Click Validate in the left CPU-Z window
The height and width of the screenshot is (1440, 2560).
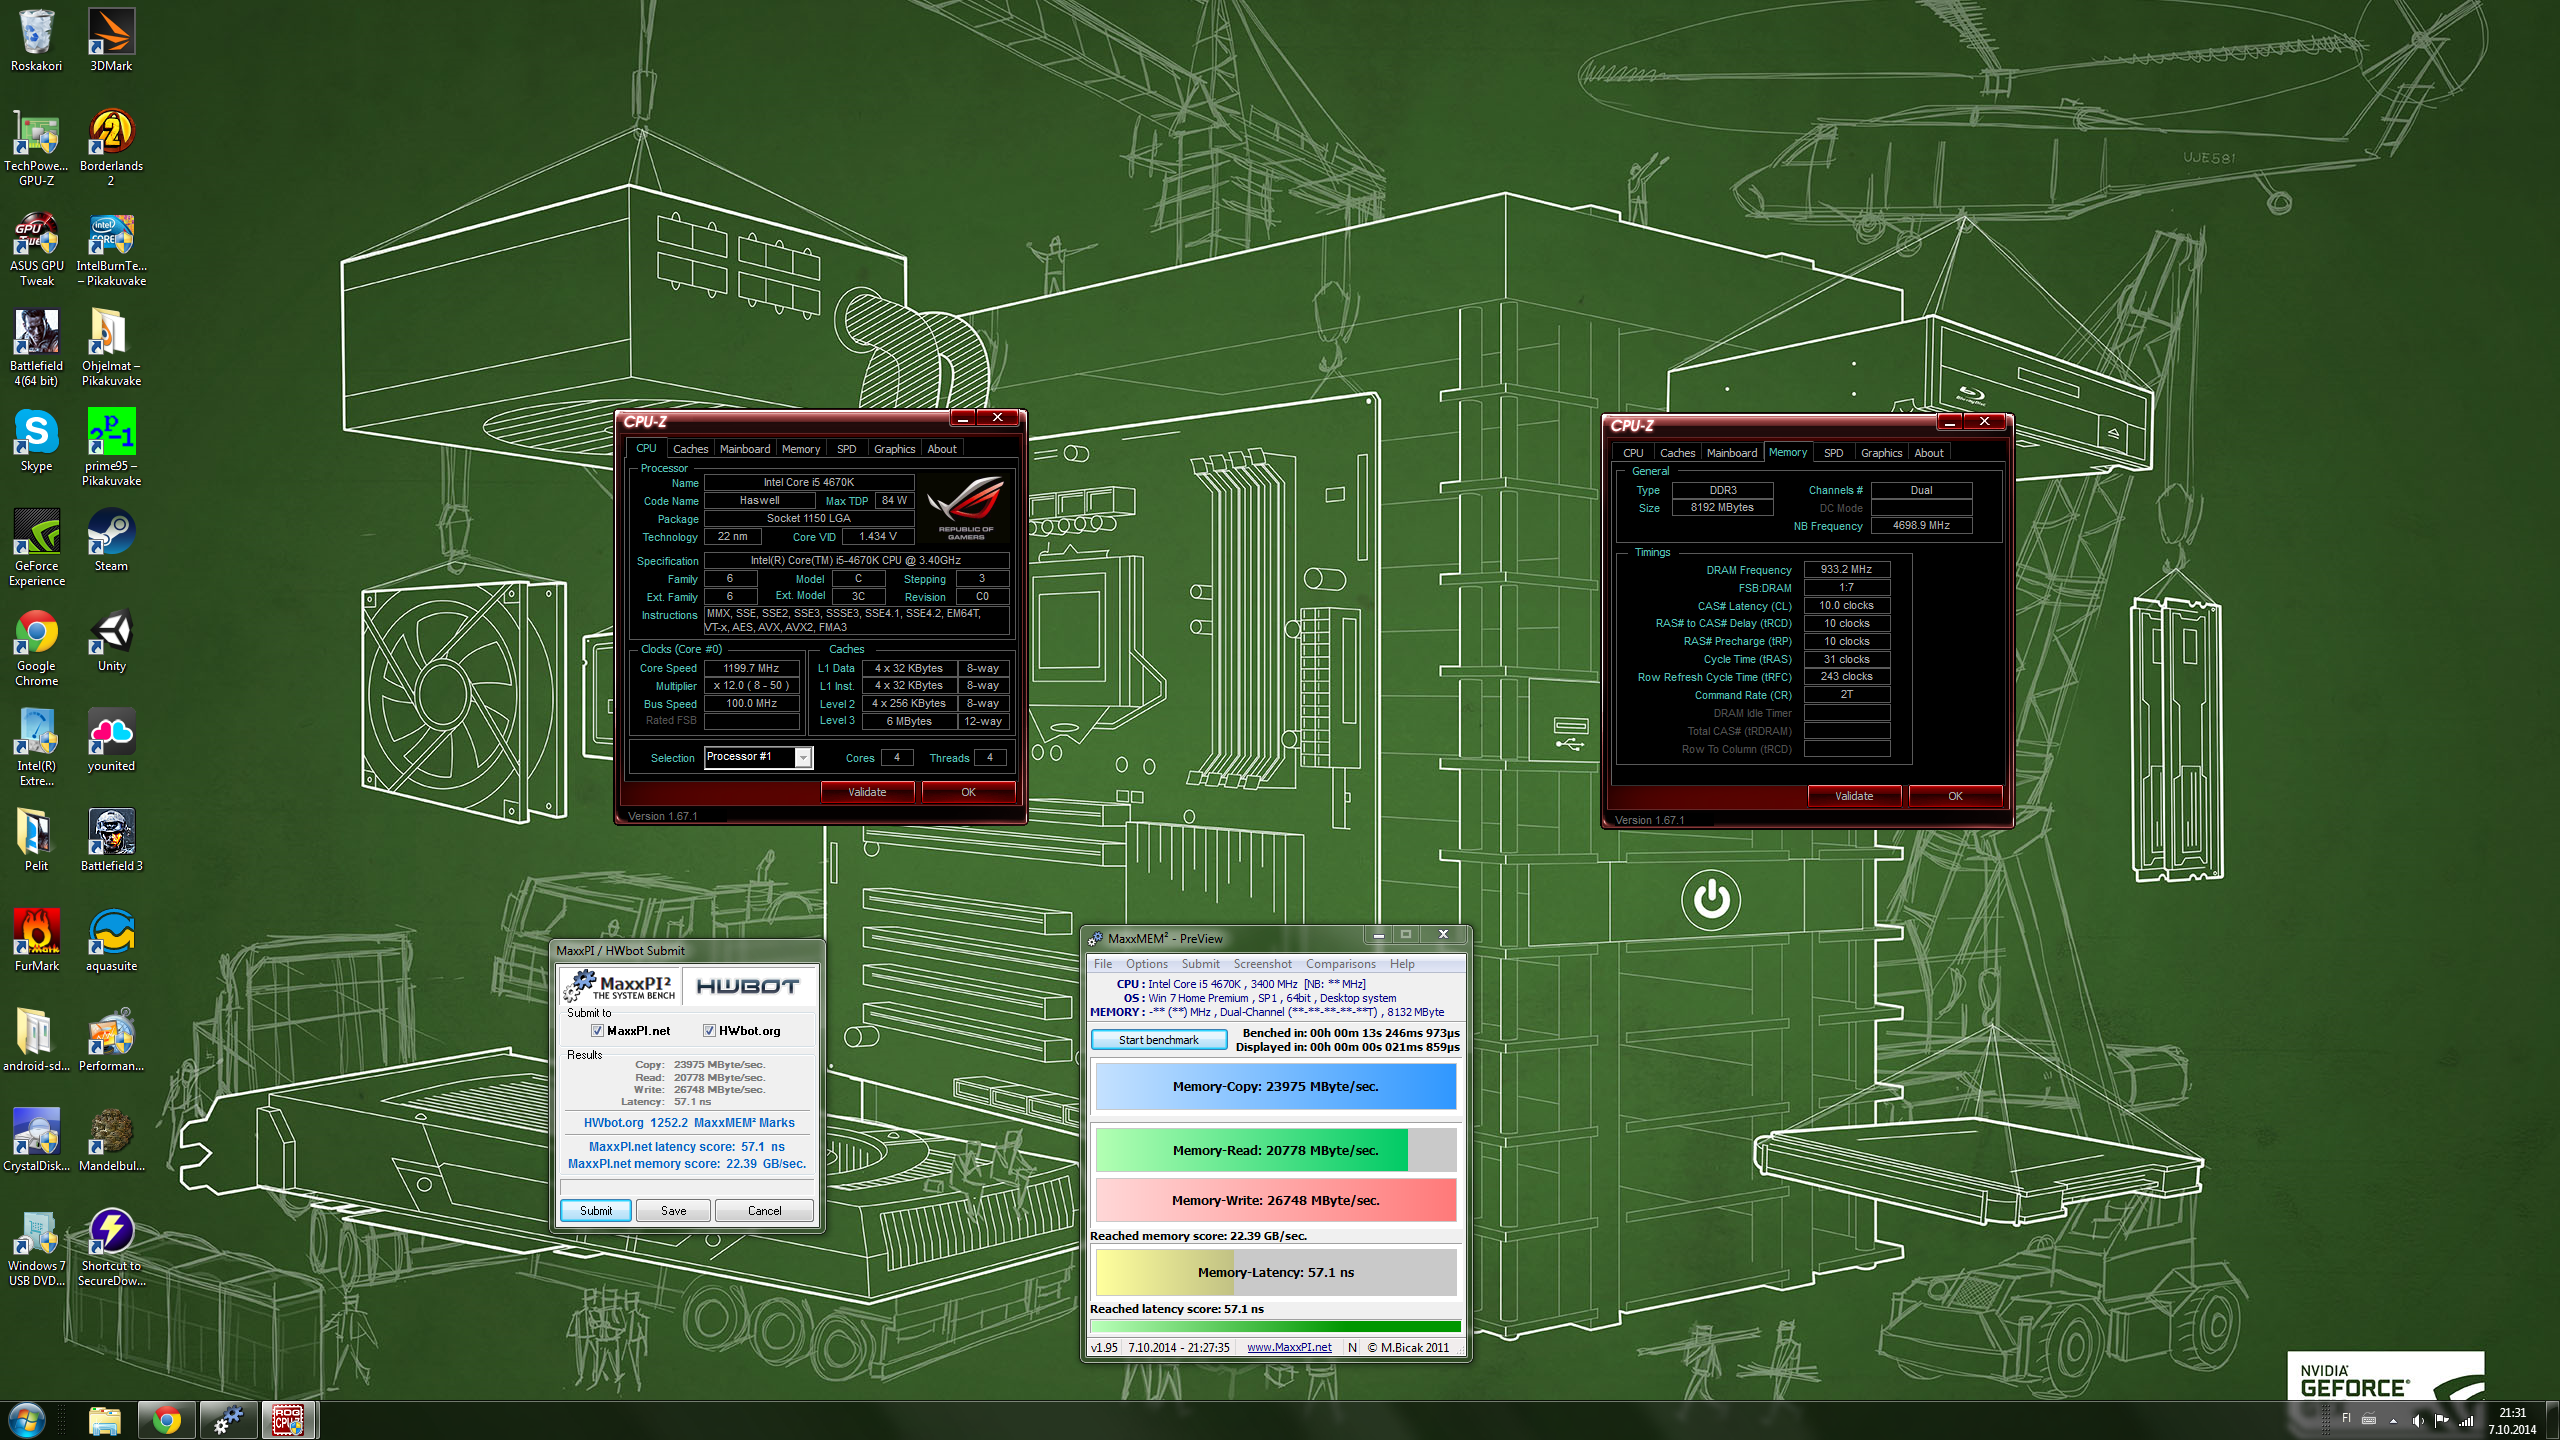click(x=867, y=792)
